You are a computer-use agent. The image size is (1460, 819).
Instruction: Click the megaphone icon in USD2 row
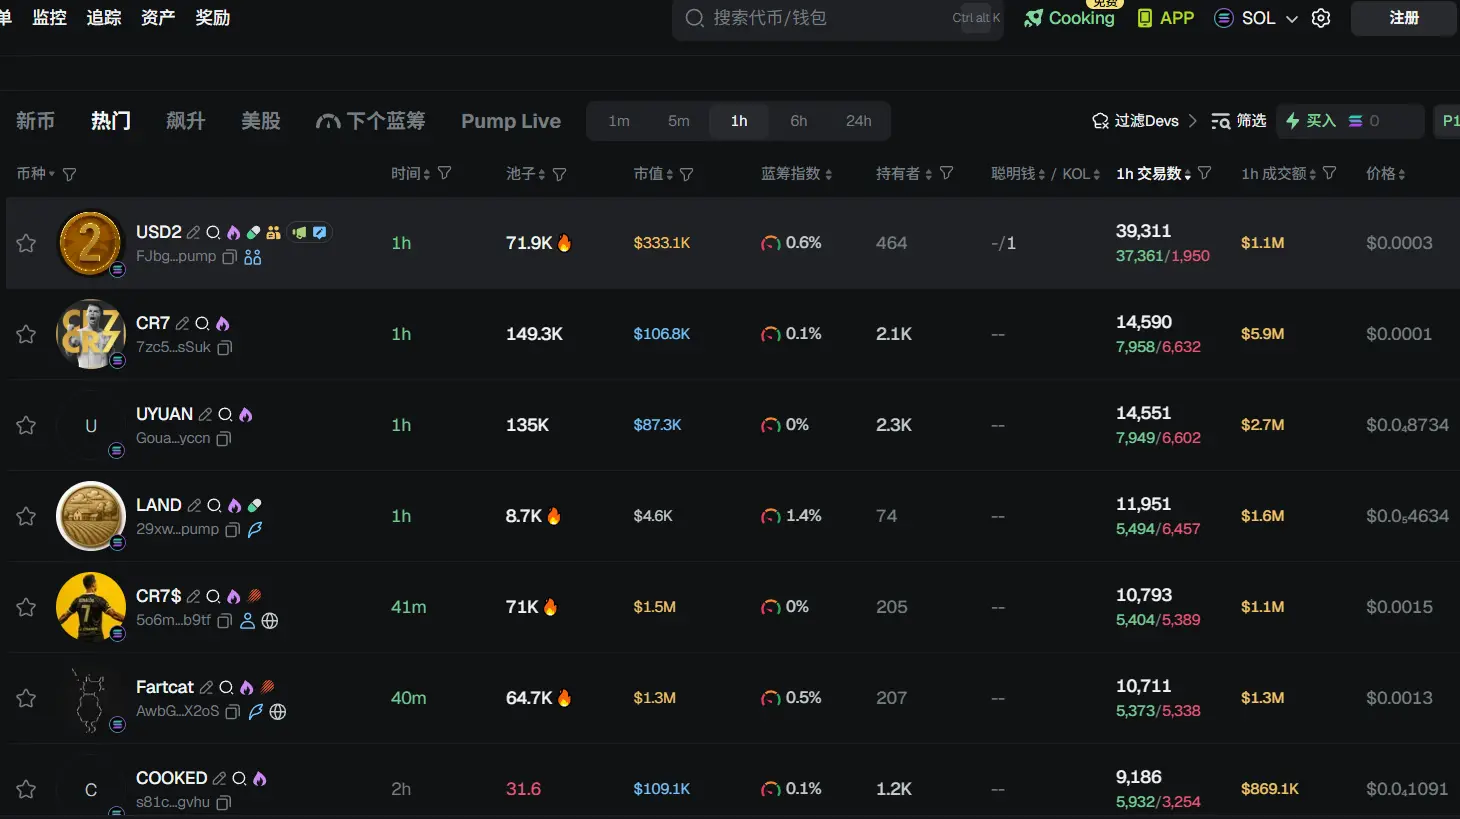(299, 232)
